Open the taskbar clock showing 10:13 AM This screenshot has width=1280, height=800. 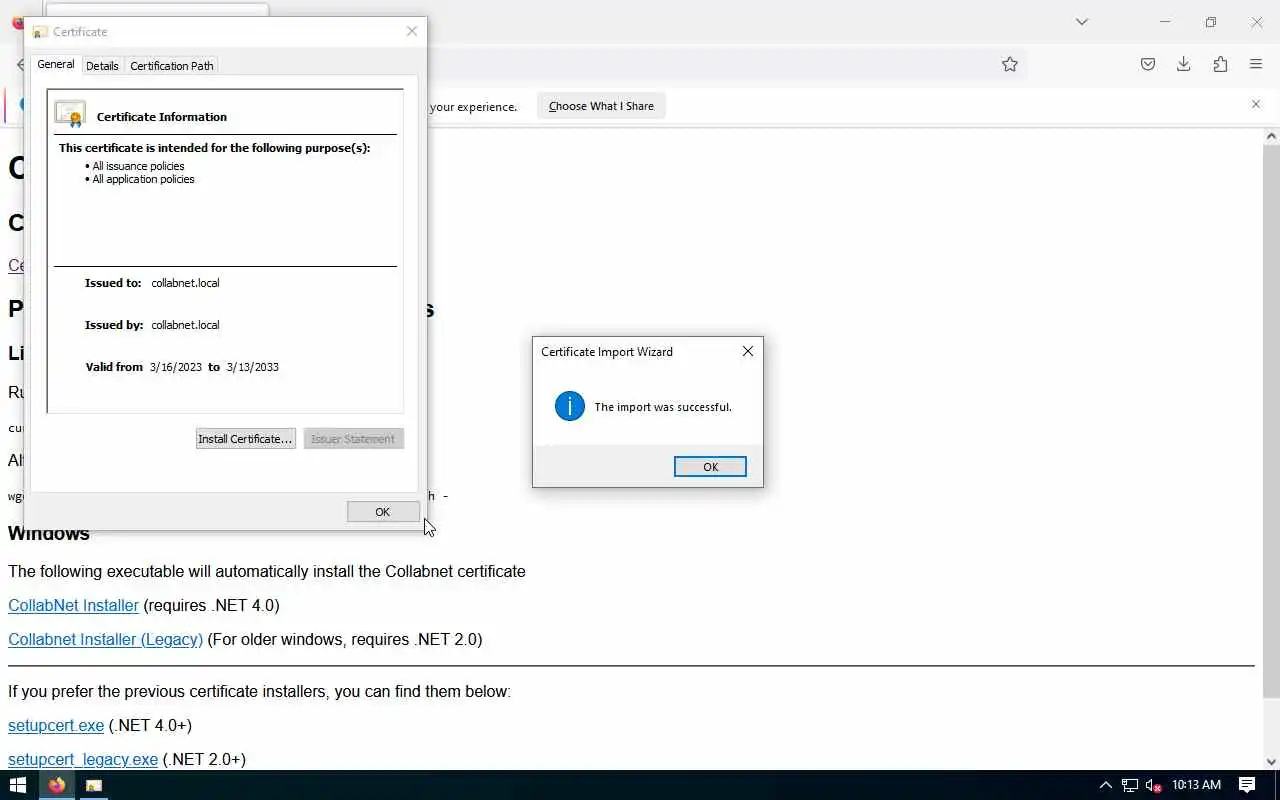click(1196, 785)
